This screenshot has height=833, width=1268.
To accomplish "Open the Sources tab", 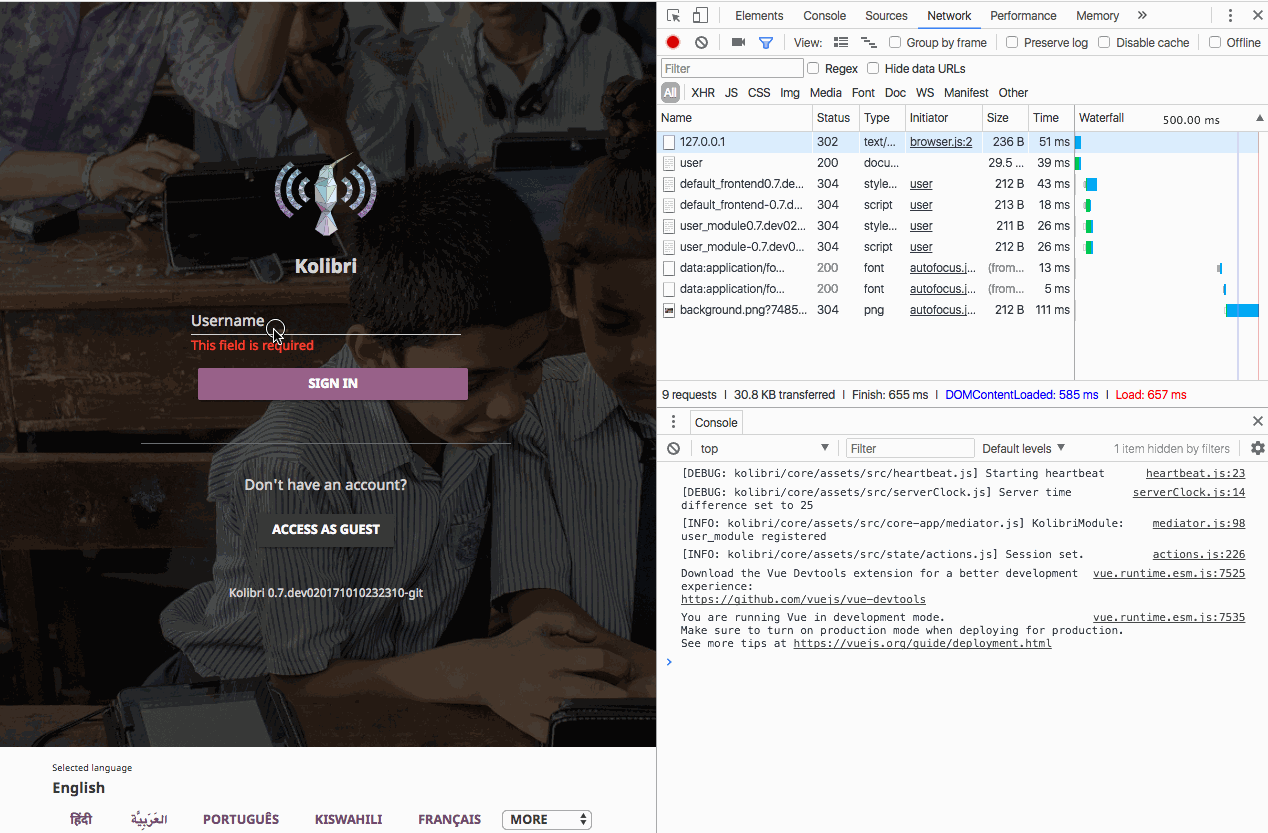I will point(886,15).
